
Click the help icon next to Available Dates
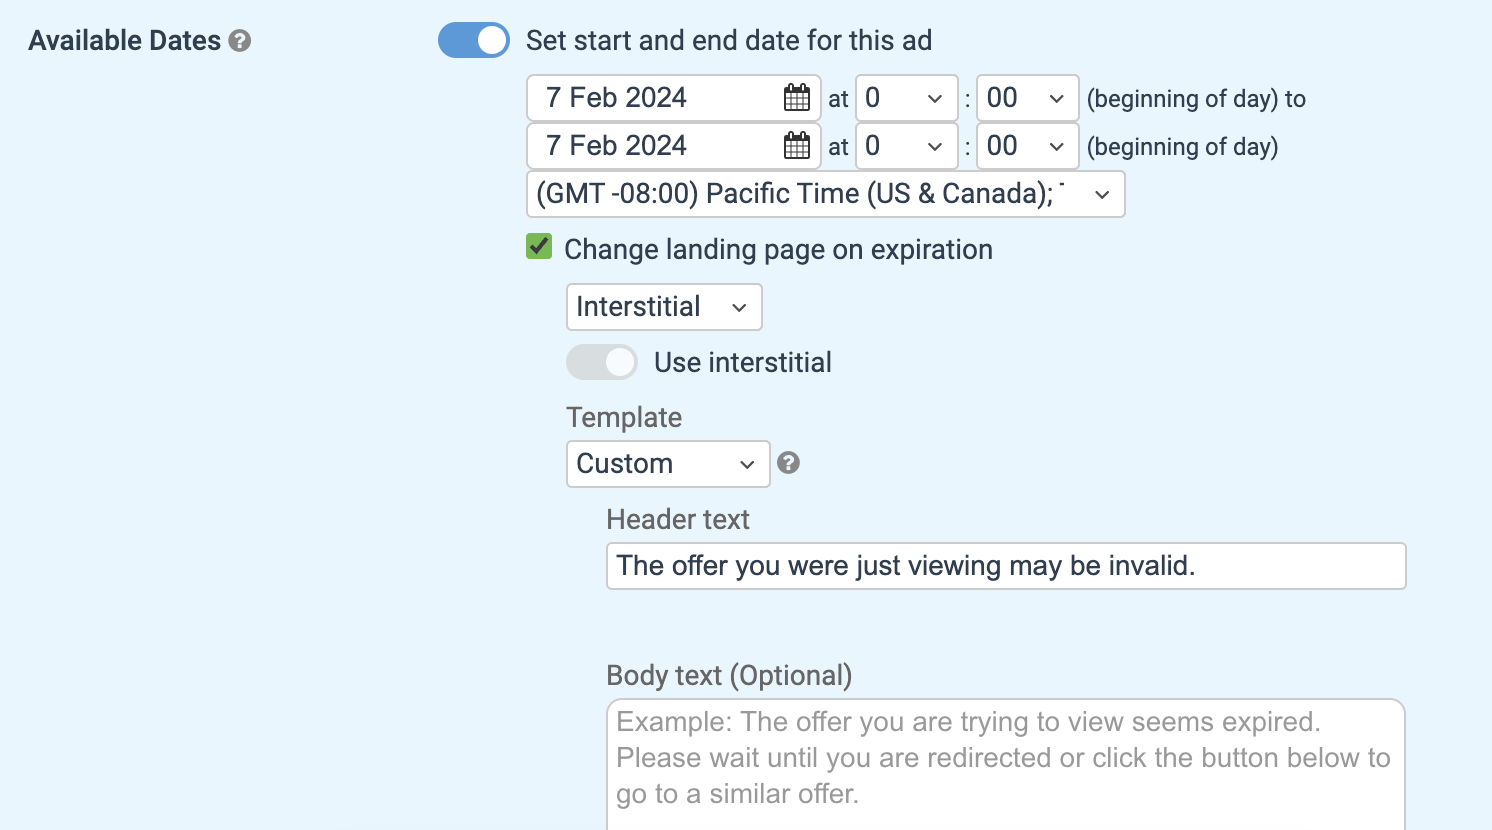point(239,41)
